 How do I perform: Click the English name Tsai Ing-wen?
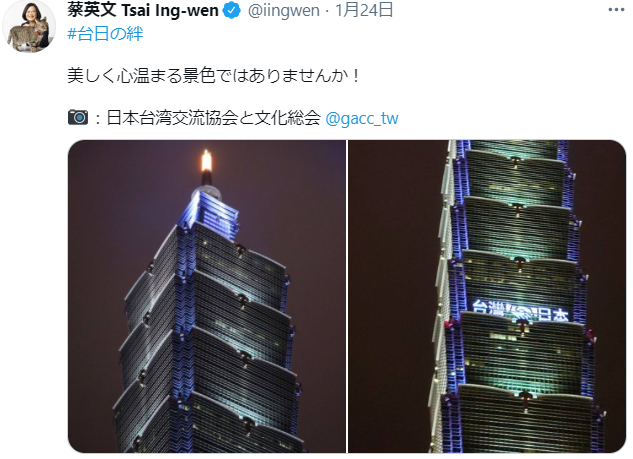(x=170, y=10)
